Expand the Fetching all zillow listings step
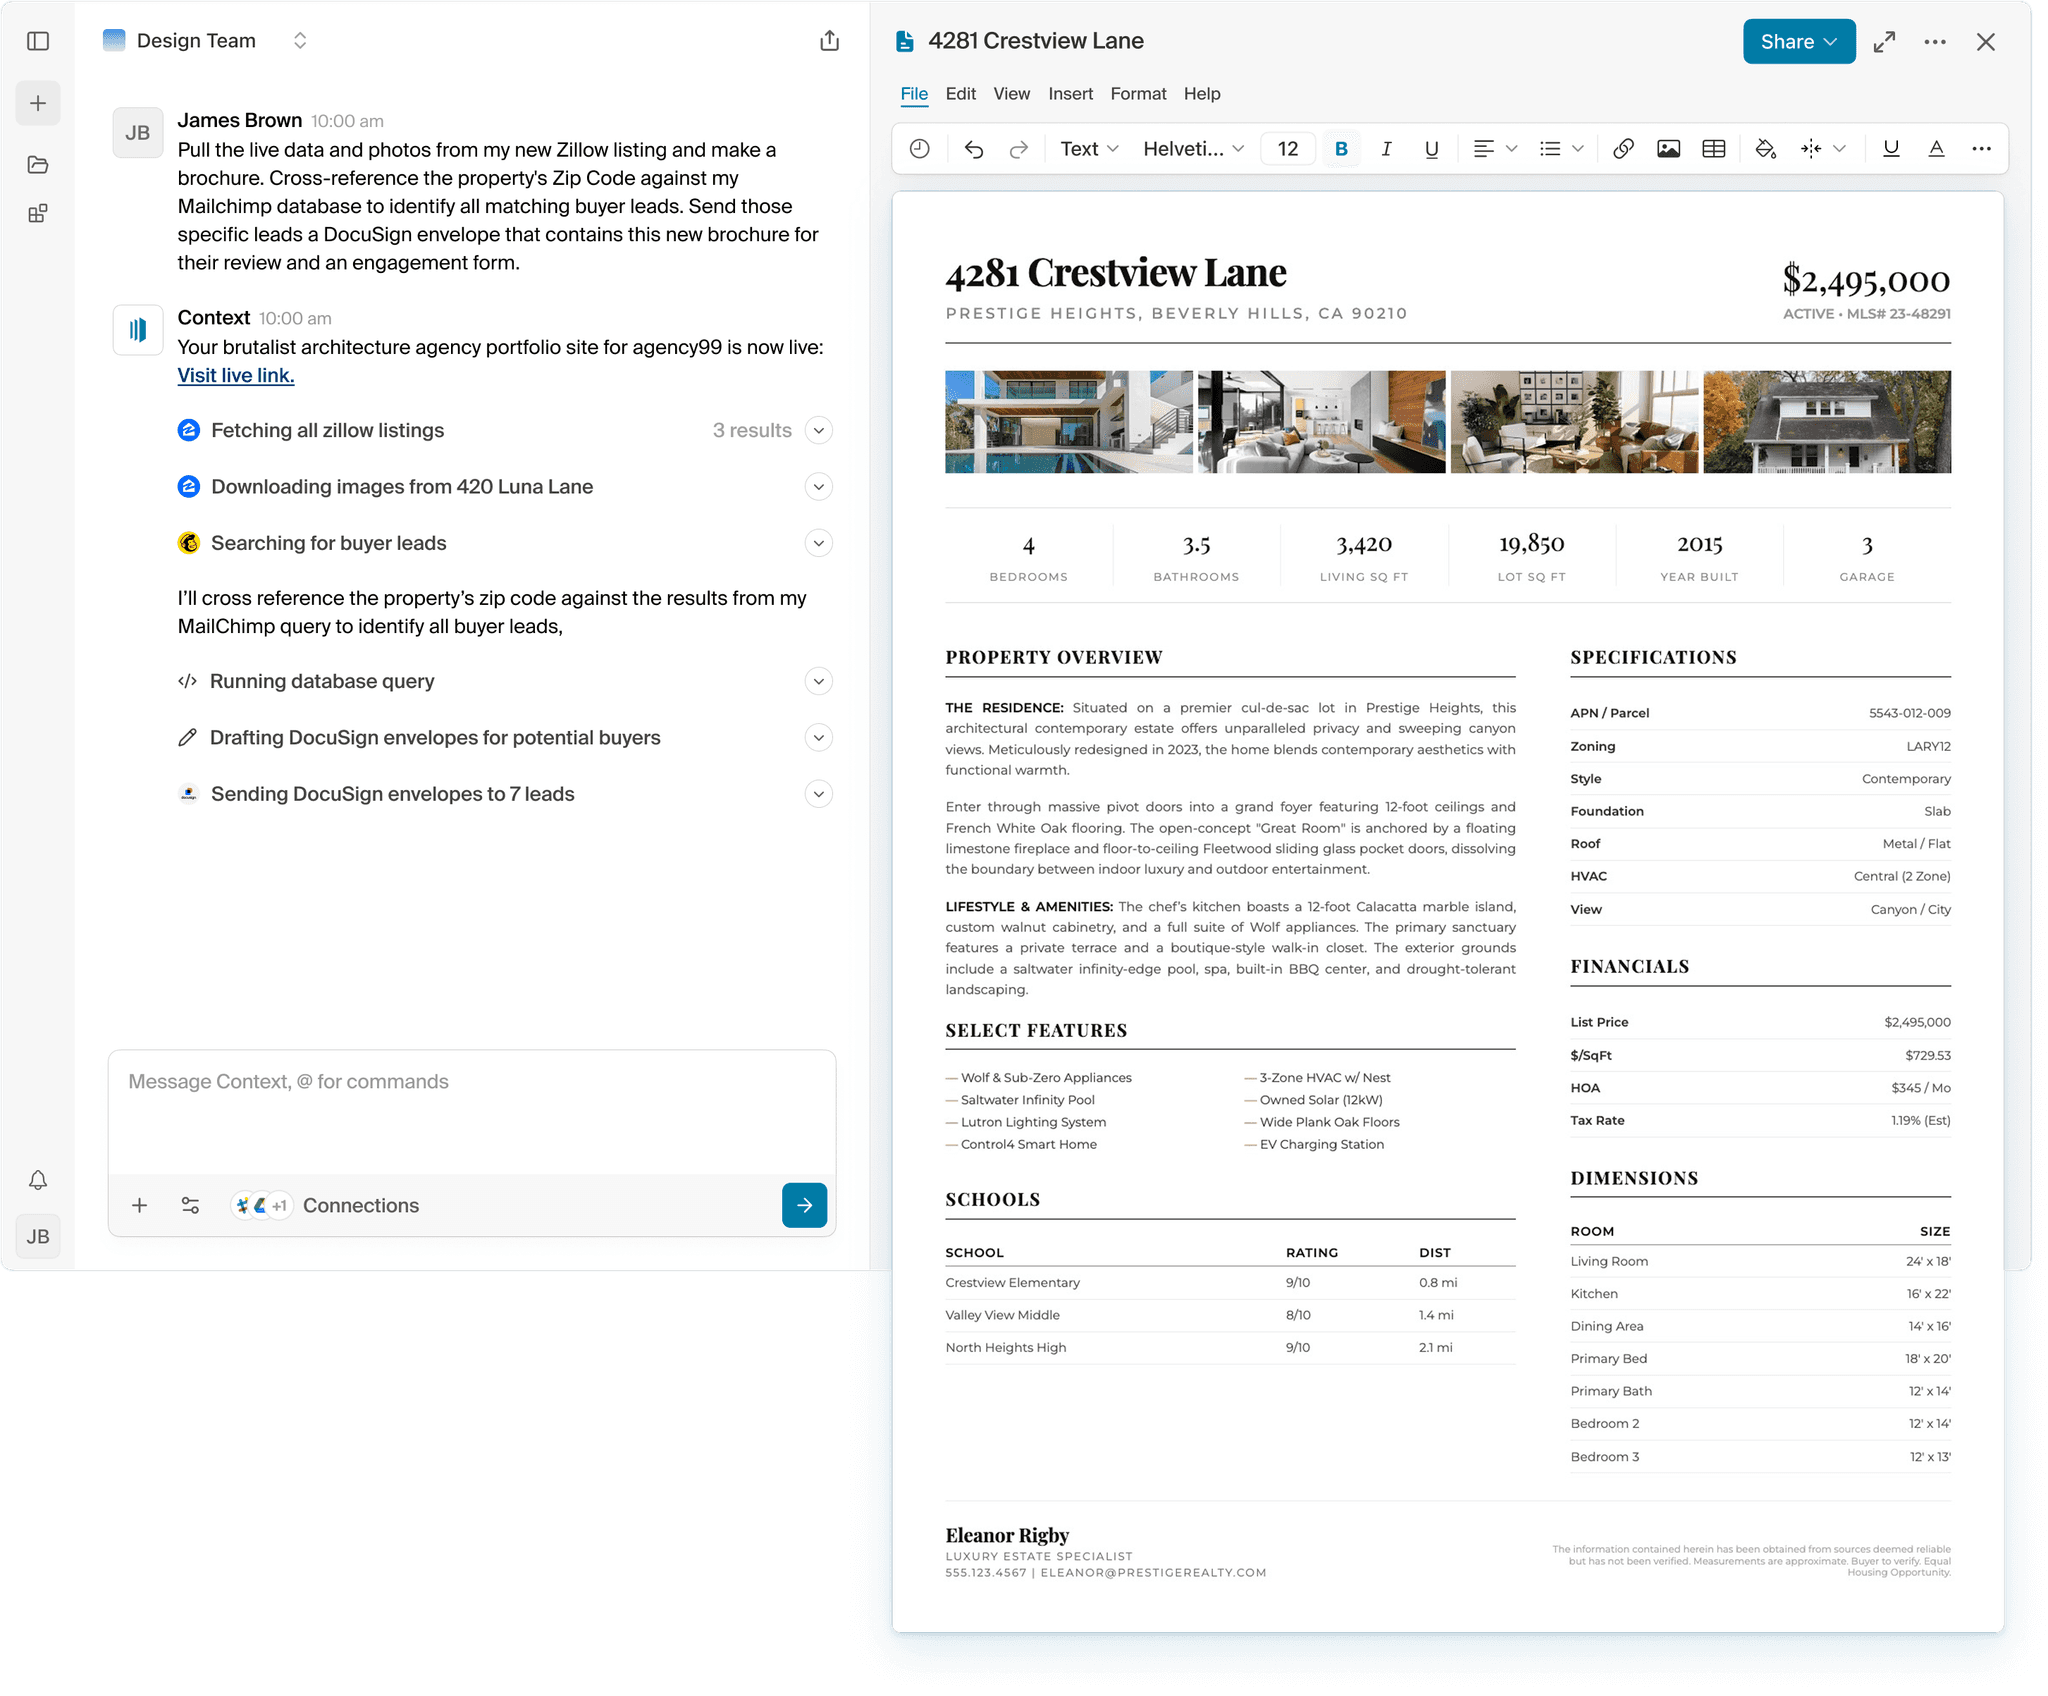Image resolution: width=2048 pixels, height=1696 pixels. pyautogui.click(x=818, y=430)
